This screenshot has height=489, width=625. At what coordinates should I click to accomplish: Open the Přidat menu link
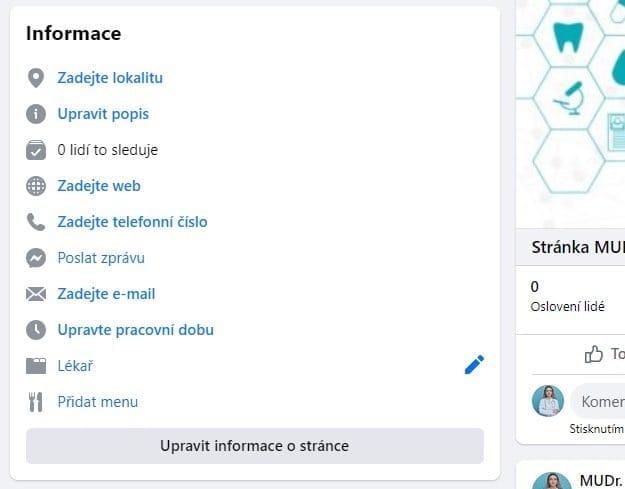[97, 402]
